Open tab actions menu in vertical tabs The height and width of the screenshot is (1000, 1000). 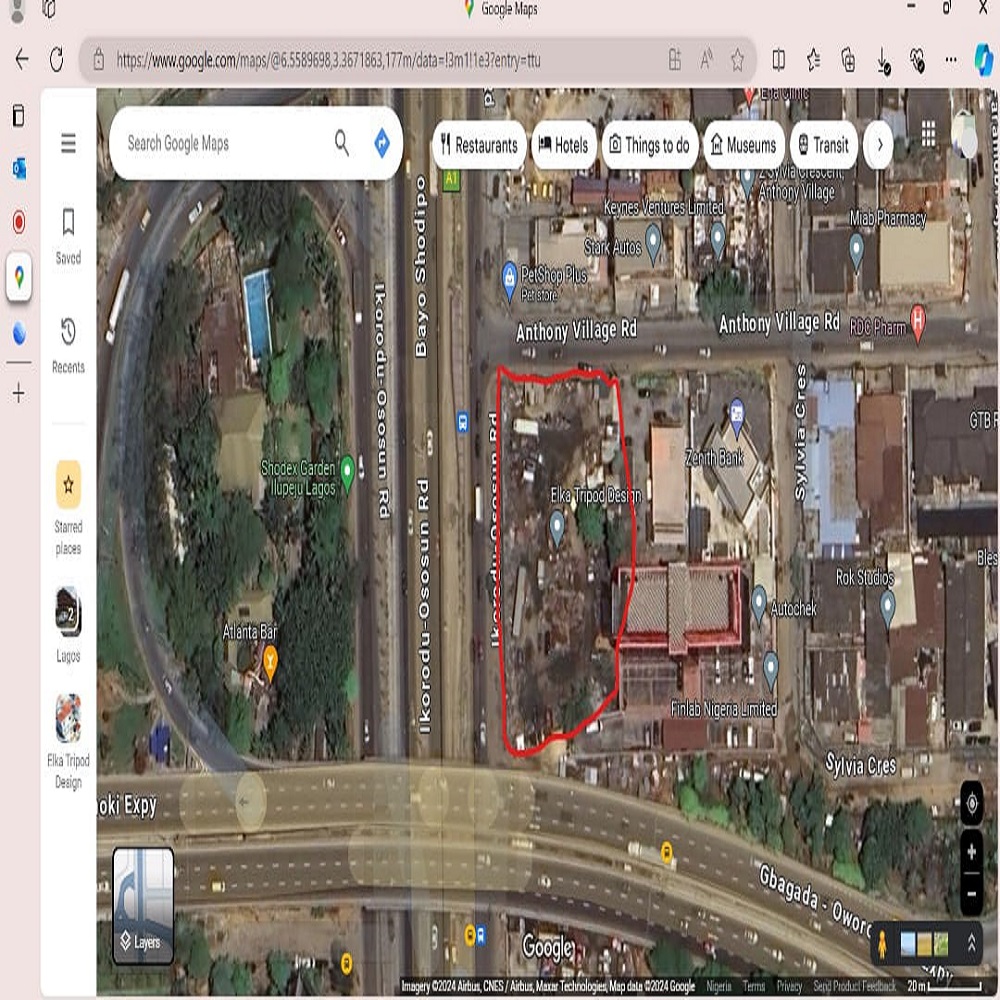tap(18, 115)
